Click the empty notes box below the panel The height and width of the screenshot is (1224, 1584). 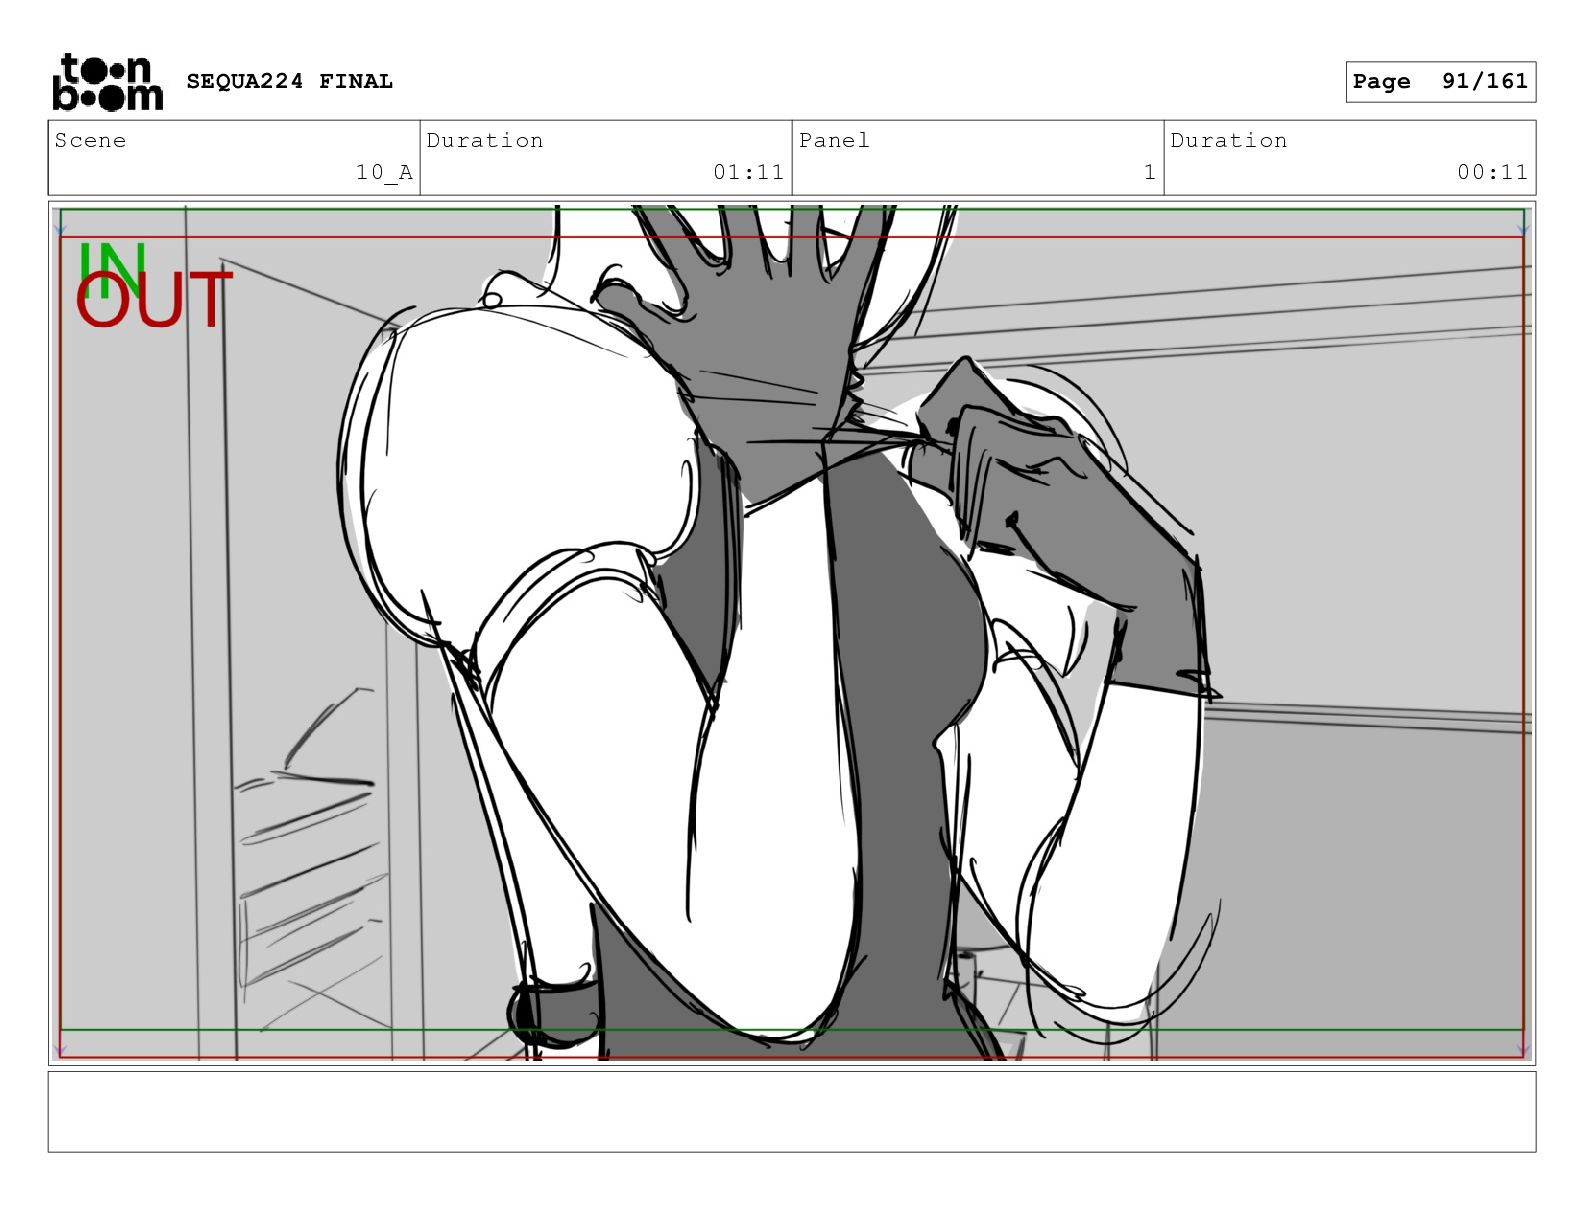tap(792, 1112)
